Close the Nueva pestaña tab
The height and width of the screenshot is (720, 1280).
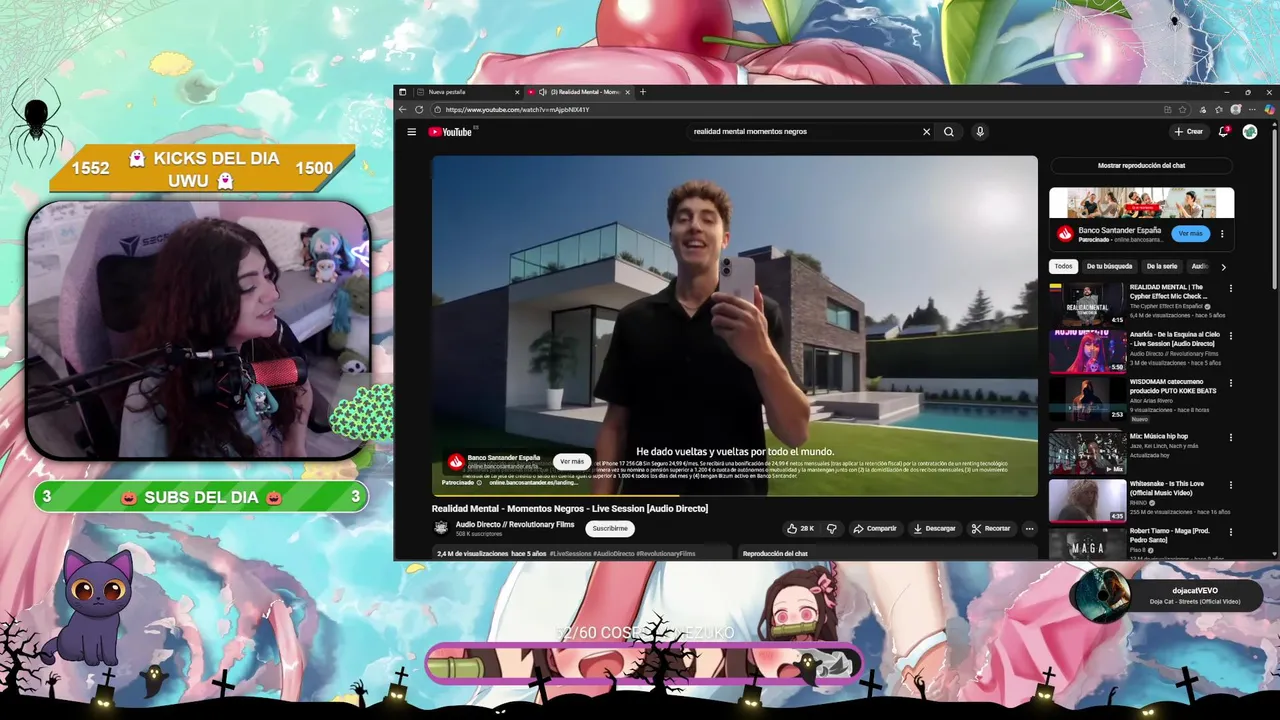click(517, 92)
